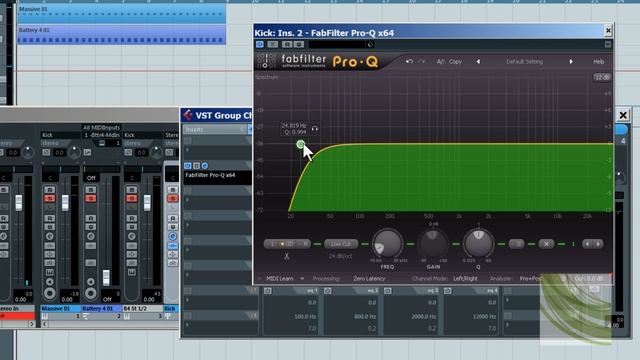Viewport: 640px width, 360px height.
Task: Click the FREQ knob
Action: pyautogui.click(x=387, y=243)
